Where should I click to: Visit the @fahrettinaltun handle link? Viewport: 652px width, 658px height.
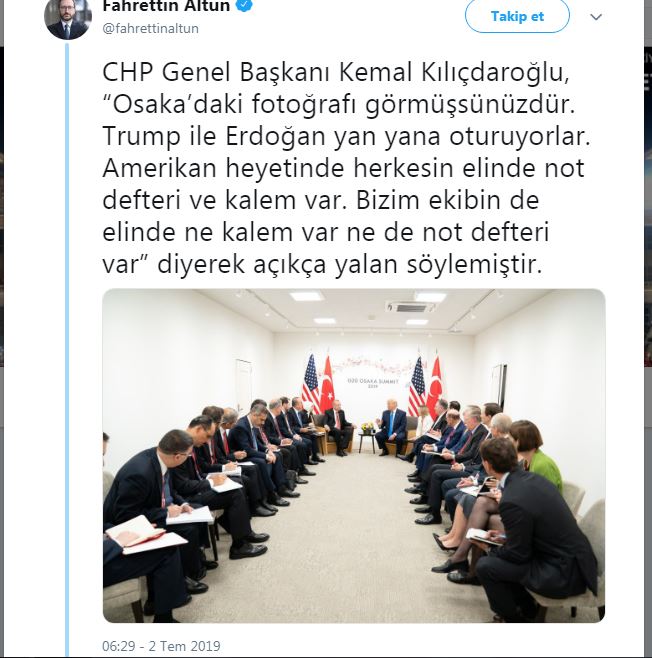coord(151,29)
